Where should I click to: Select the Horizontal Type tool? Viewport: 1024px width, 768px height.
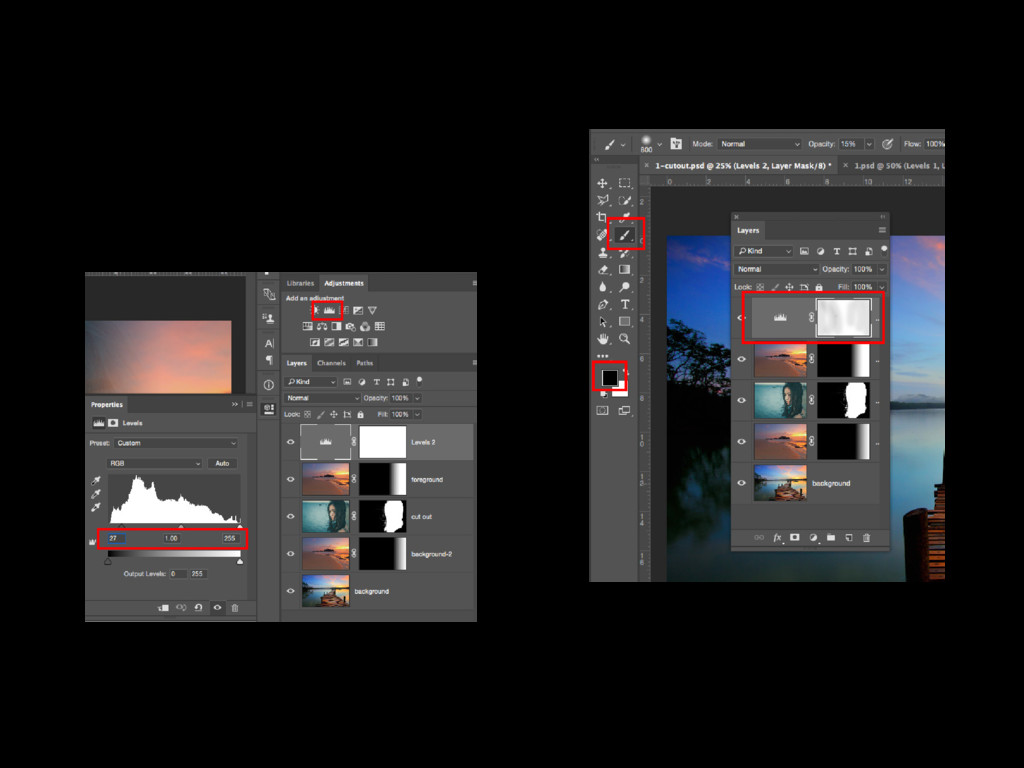coord(625,304)
